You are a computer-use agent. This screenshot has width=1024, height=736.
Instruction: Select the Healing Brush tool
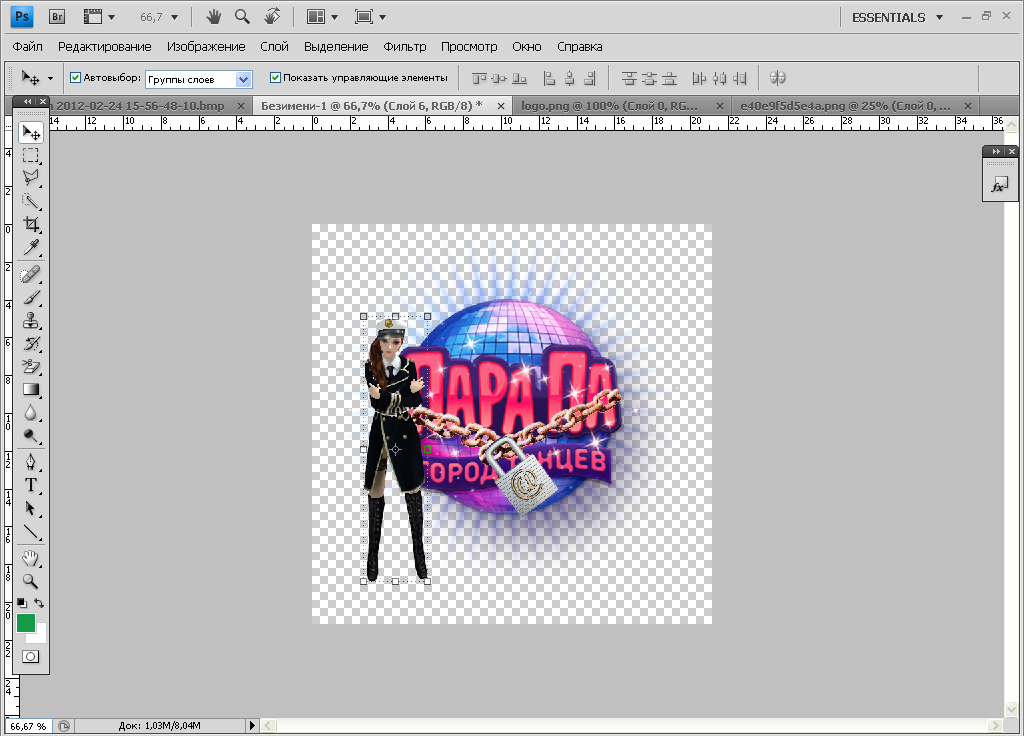point(31,274)
